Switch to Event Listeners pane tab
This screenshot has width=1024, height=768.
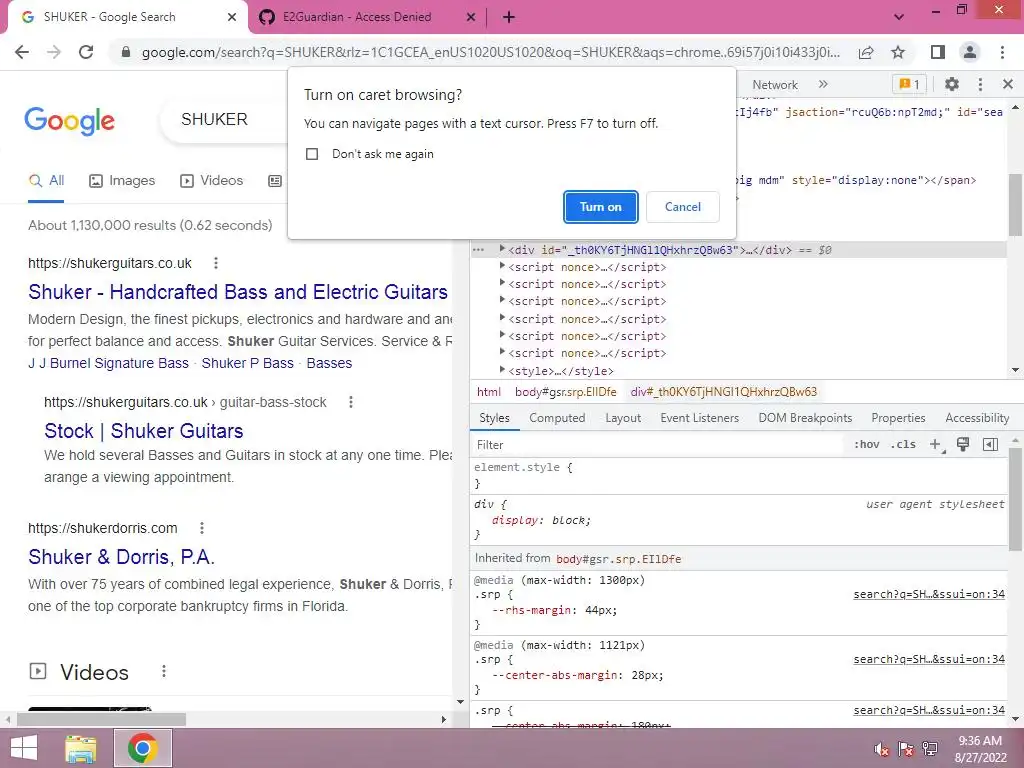click(699, 418)
